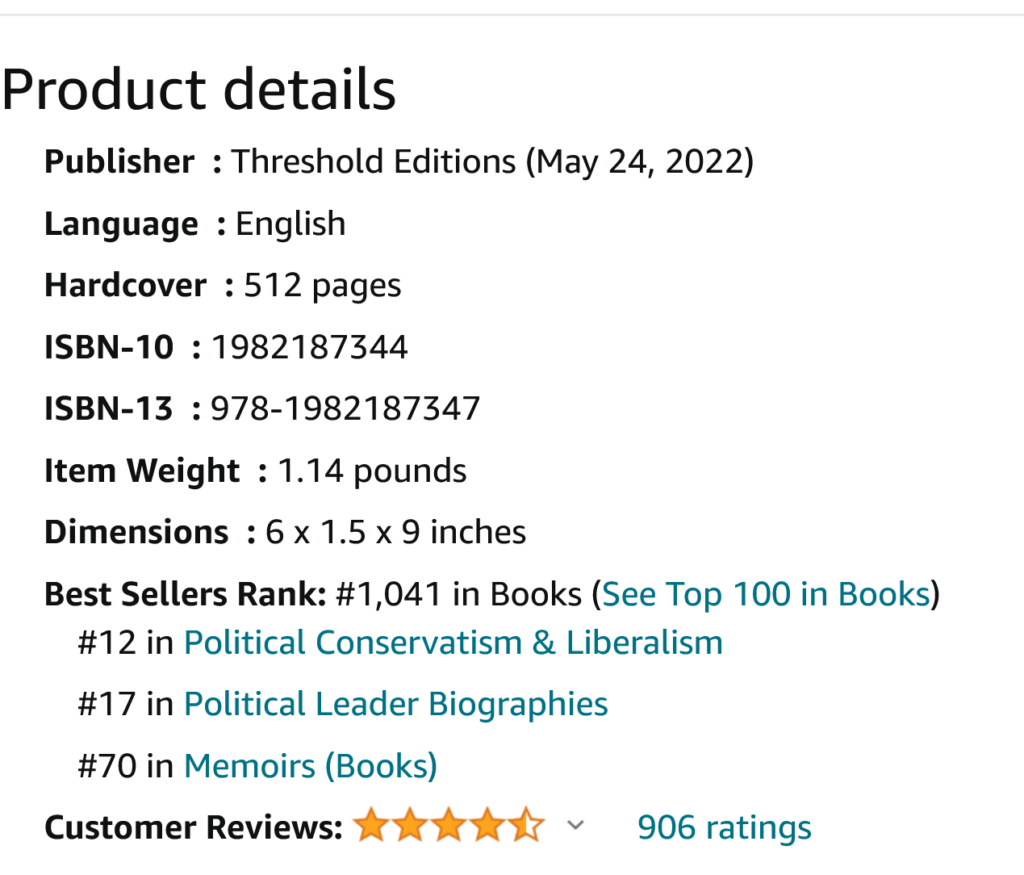Click the Threshold Editions publisher text
Image resolution: width=1024 pixels, height=875 pixels.
click(x=374, y=161)
